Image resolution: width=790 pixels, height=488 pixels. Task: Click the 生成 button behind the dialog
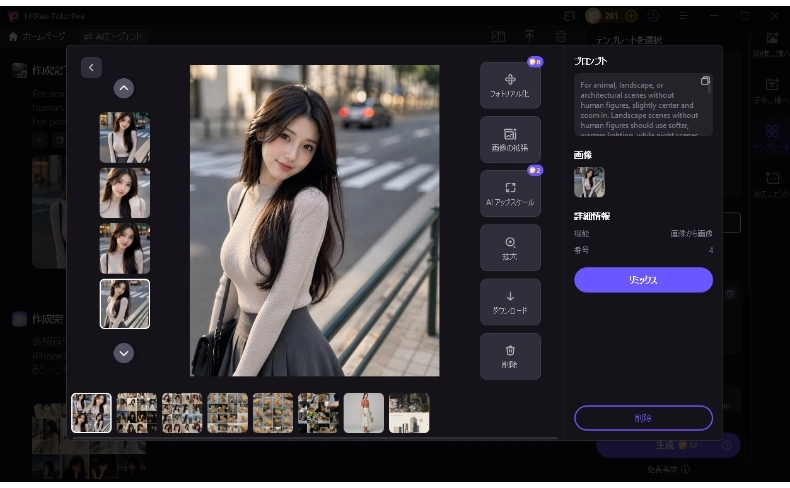(x=668, y=445)
